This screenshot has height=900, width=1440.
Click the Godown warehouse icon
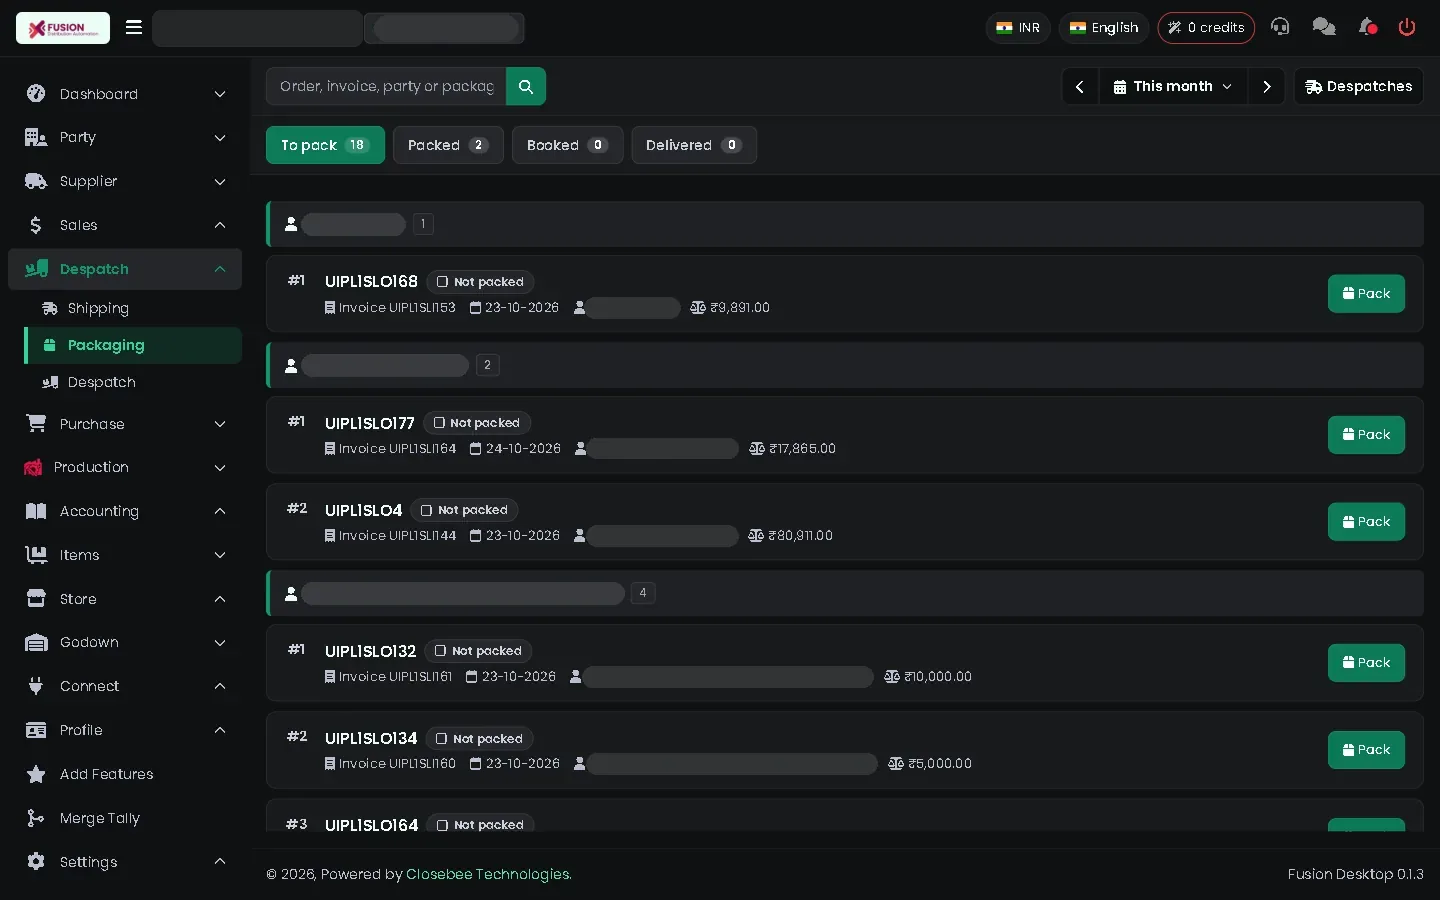36,642
